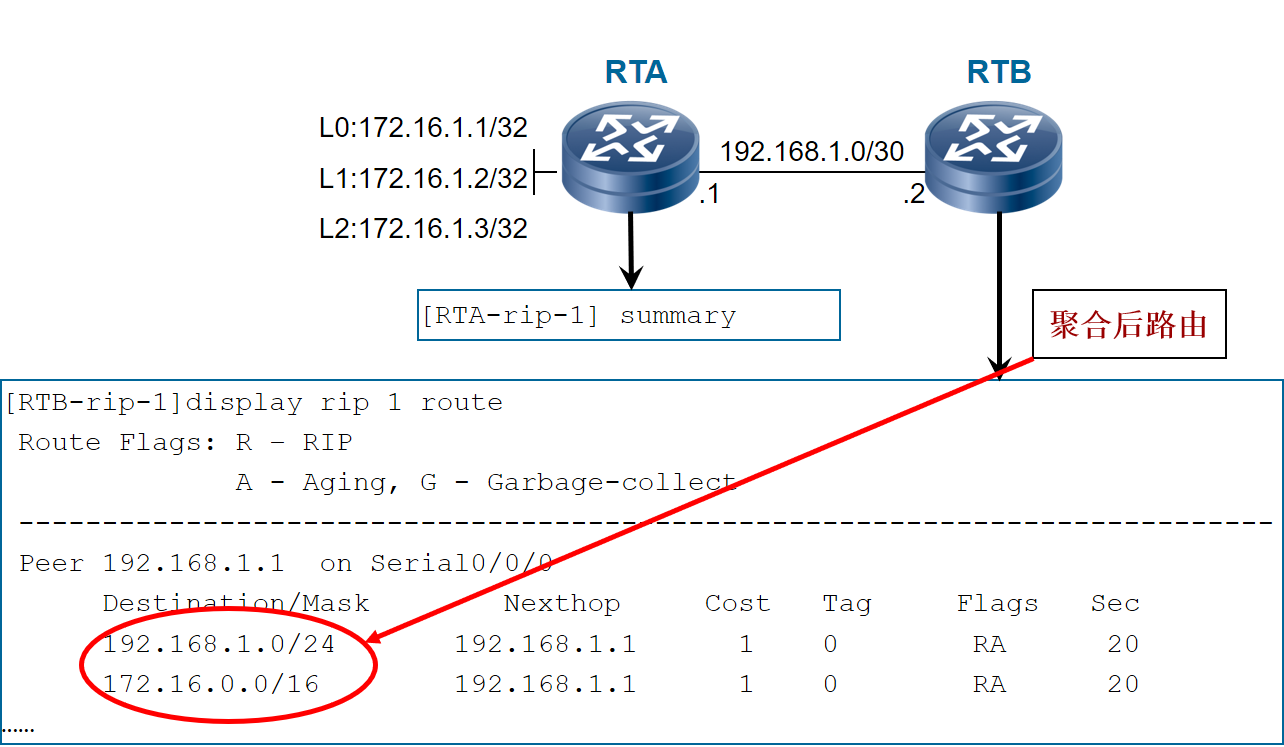Click the RA flag in the 192.168.1.0/24 row
This screenshot has height=747, width=1284.
(989, 644)
